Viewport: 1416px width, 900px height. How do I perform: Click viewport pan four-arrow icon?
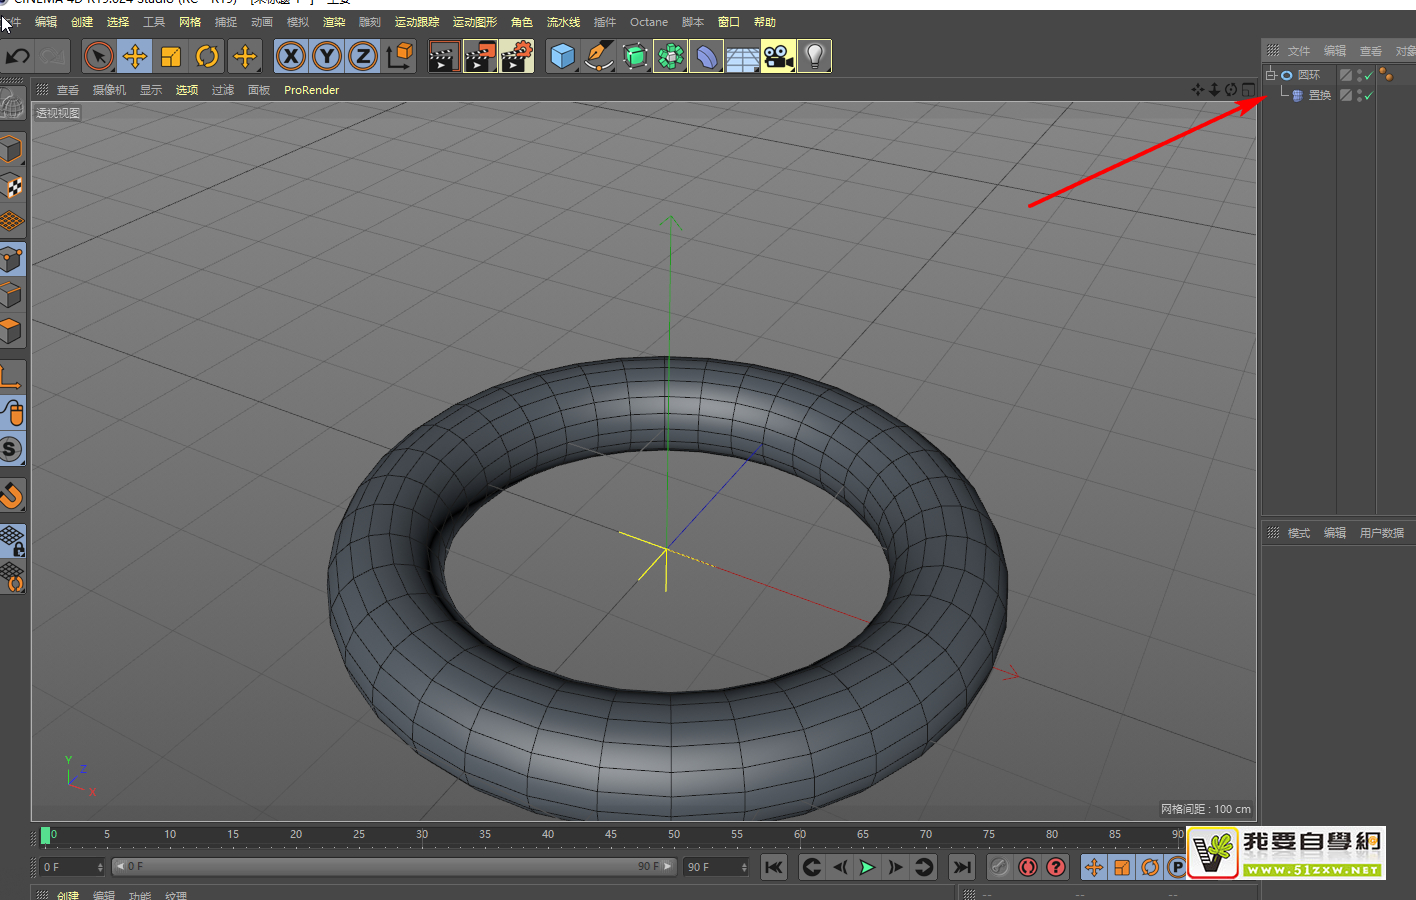(x=1198, y=90)
